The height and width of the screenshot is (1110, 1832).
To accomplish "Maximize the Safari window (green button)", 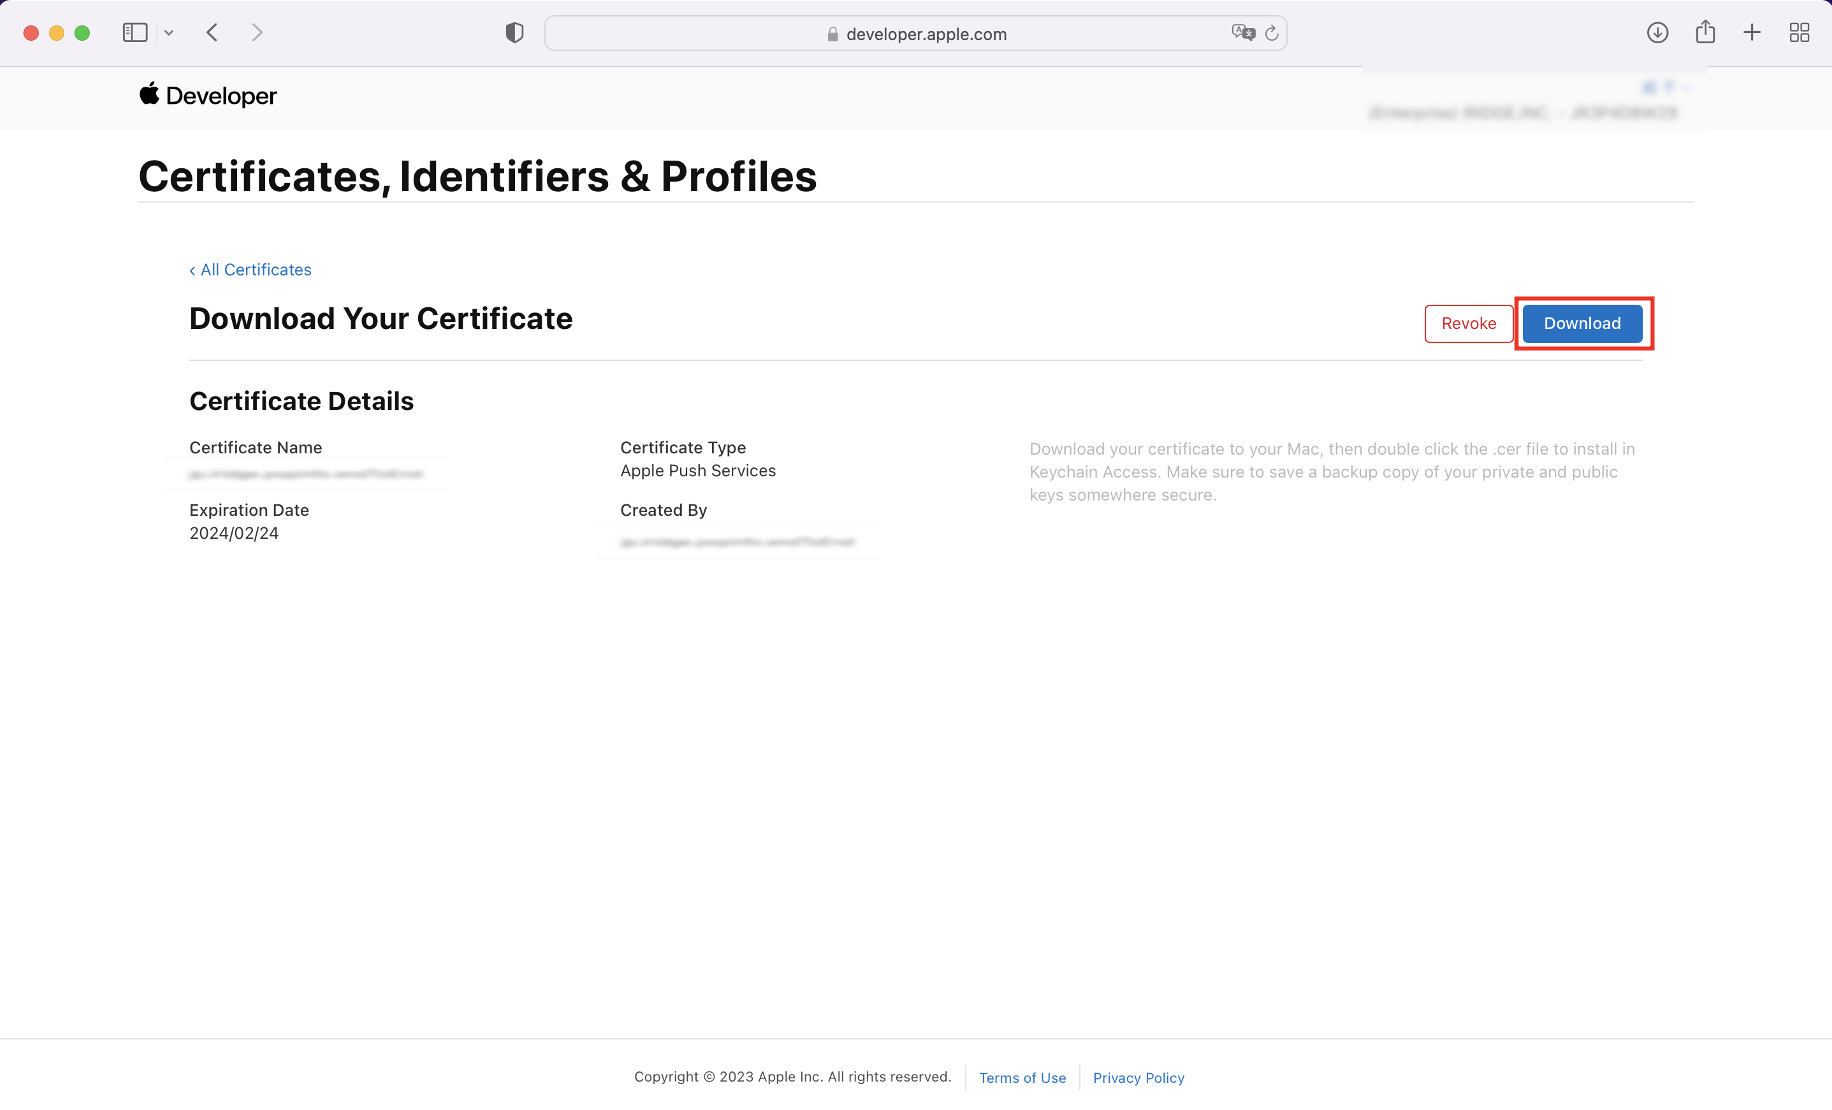I will click(x=83, y=33).
